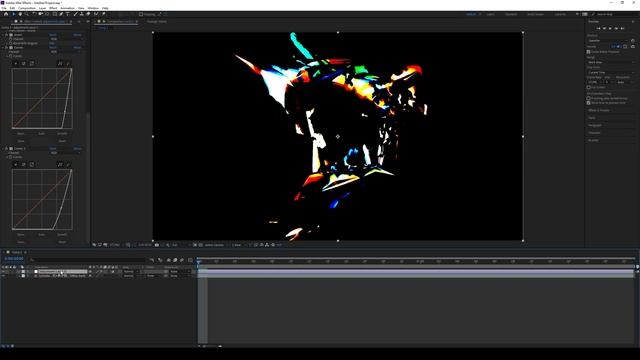Select the Selection arrow tool
Image resolution: width=640 pixels, height=360 pixels.
[x=13, y=14]
